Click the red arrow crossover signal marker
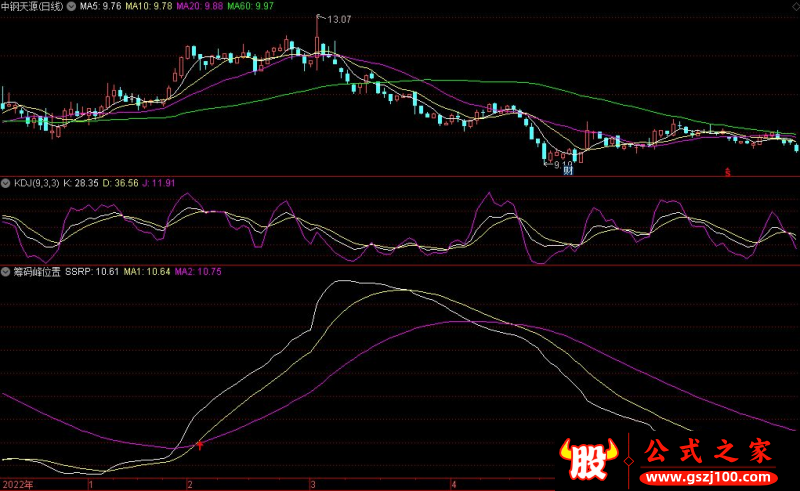This screenshot has height=491, width=800. (x=199, y=444)
